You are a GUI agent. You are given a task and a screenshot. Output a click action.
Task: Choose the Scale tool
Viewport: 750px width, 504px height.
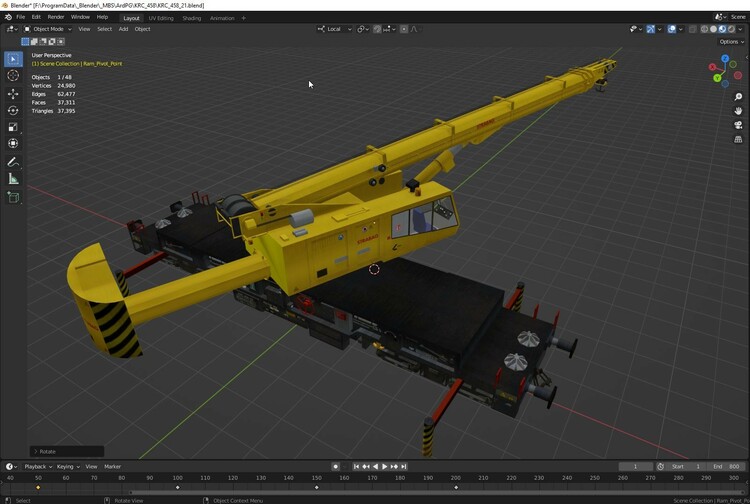click(13, 127)
